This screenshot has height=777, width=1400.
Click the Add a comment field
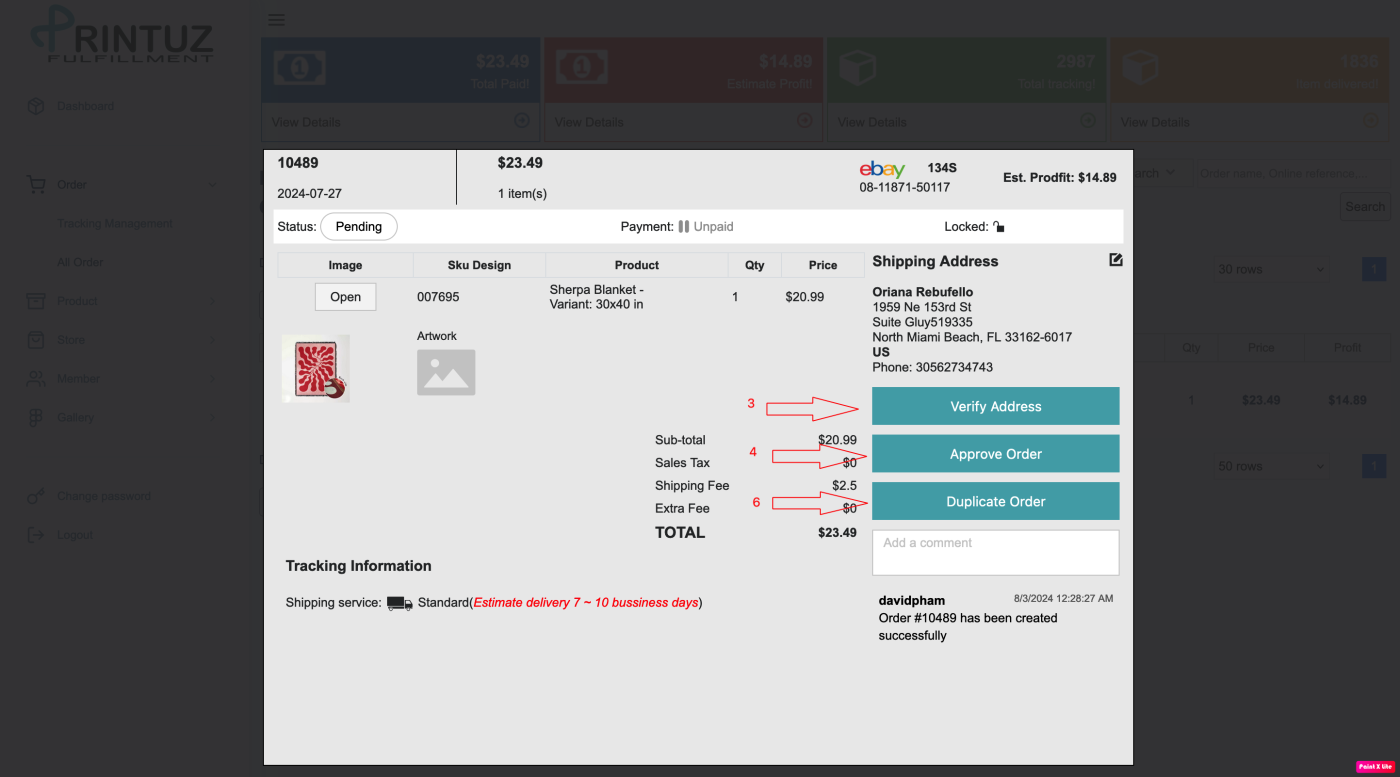pyautogui.click(x=995, y=553)
